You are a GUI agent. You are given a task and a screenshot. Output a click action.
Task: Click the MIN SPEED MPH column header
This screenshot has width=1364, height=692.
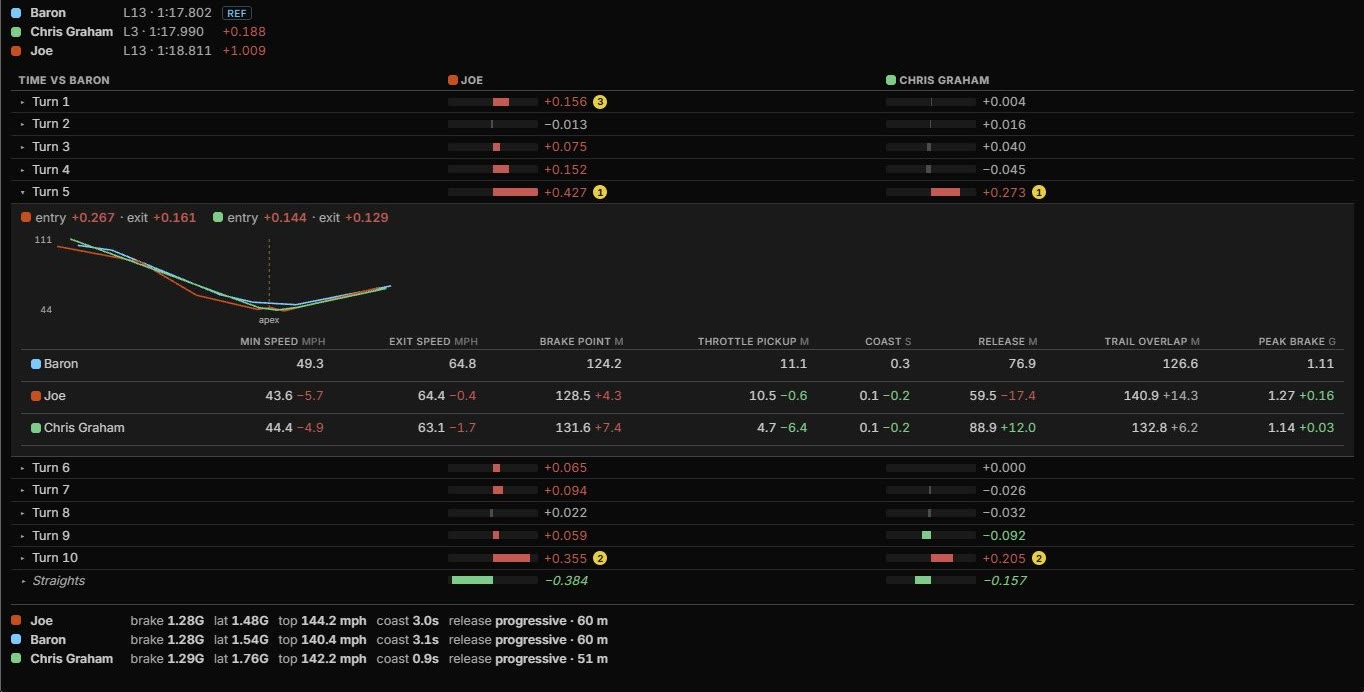283,342
